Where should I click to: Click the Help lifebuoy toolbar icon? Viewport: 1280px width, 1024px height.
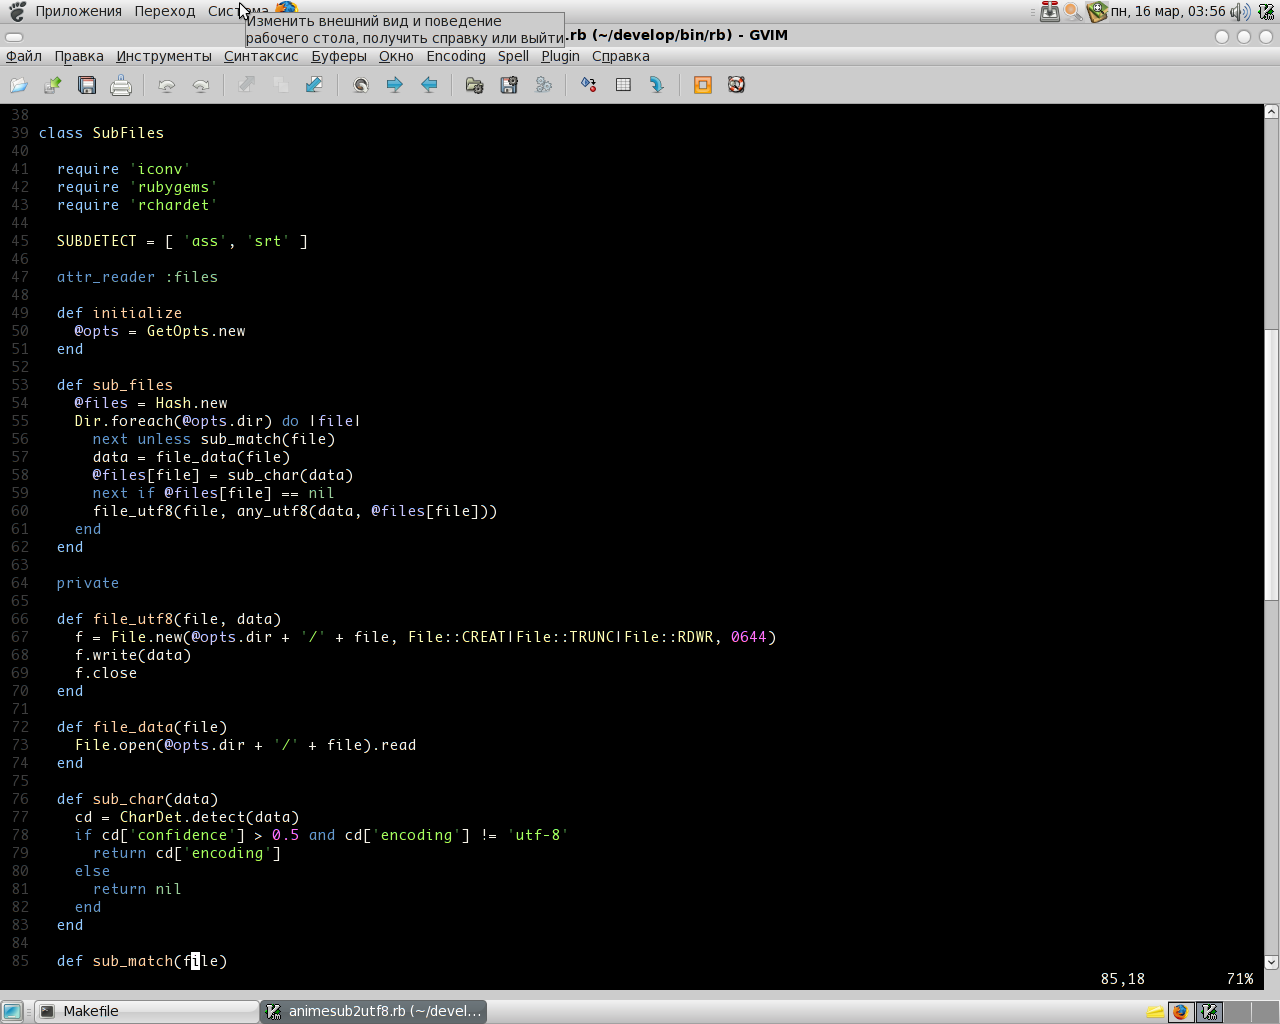pyautogui.click(x=736, y=85)
